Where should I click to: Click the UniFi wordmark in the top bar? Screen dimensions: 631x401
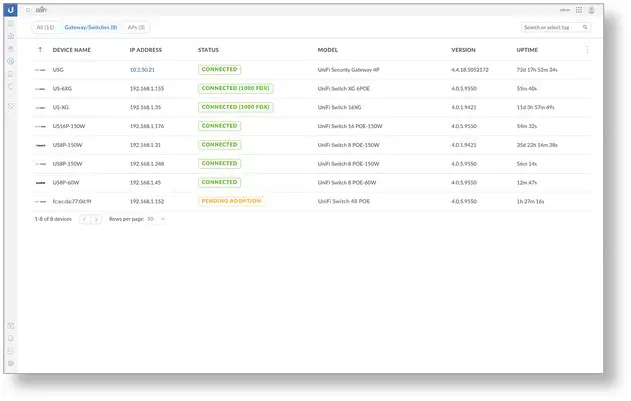click(x=41, y=10)
